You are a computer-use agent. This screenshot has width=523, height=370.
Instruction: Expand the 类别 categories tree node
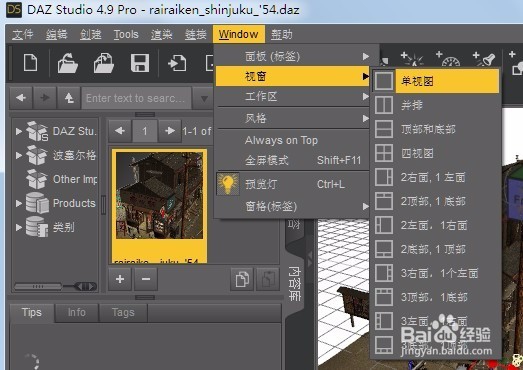coord(19,227)
